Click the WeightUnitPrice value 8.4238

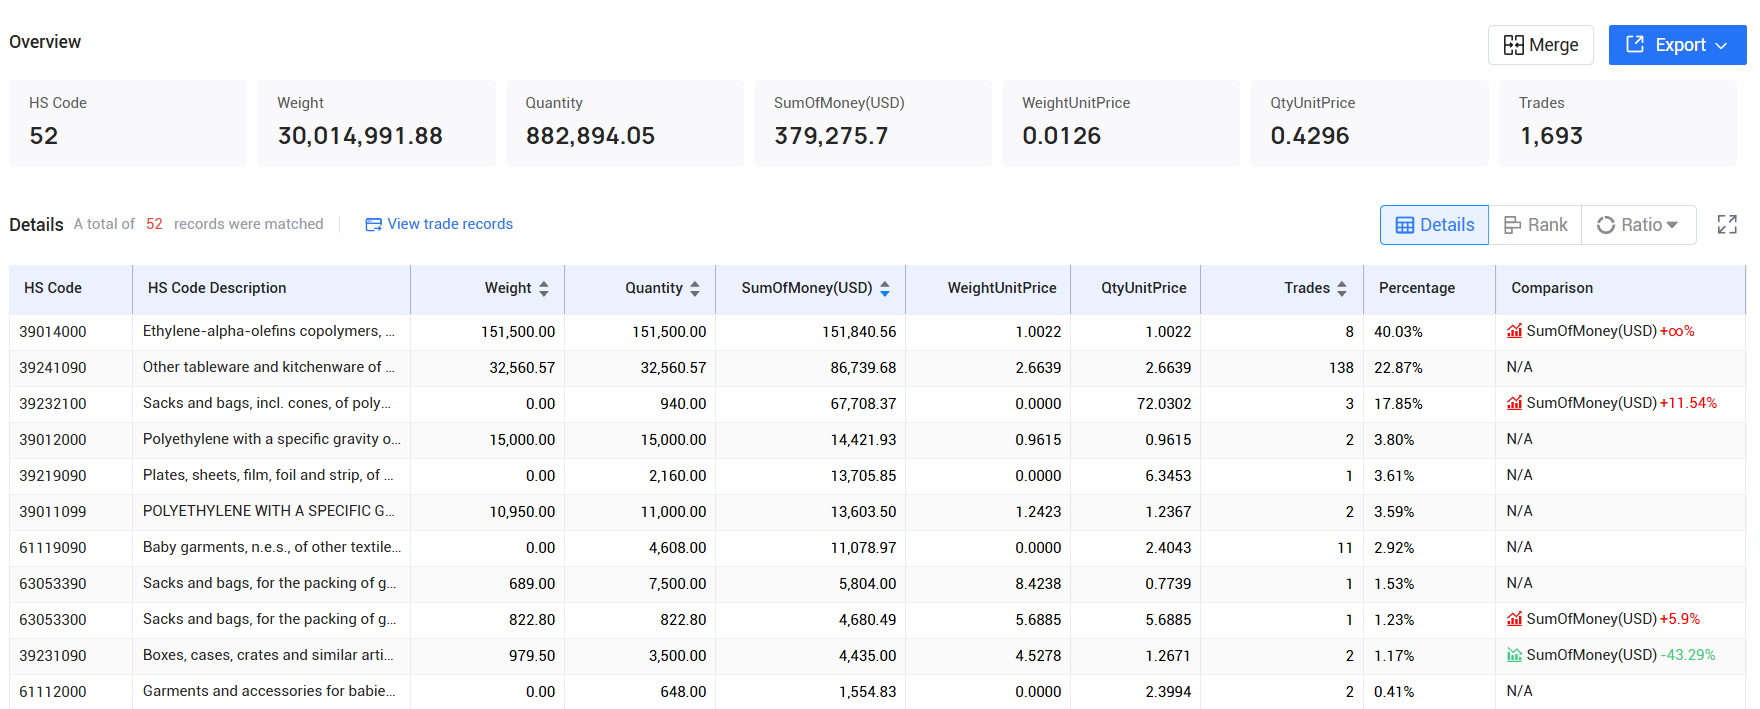(x=1038, y=583)
